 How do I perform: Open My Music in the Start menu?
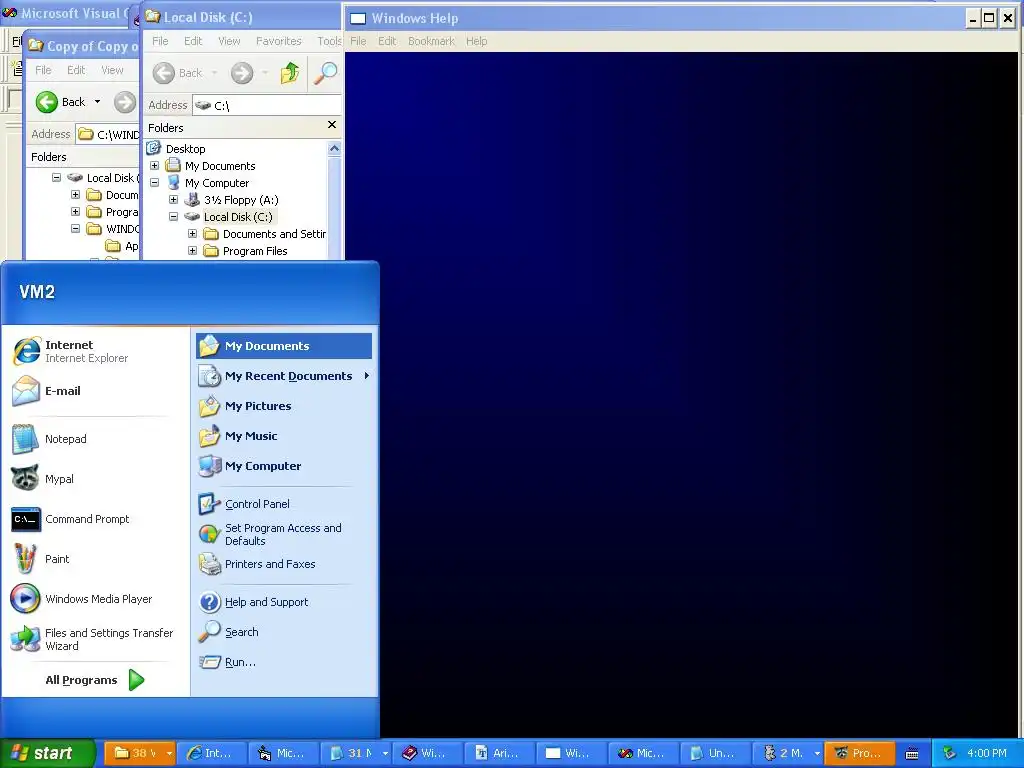click(x=283, y=436)
